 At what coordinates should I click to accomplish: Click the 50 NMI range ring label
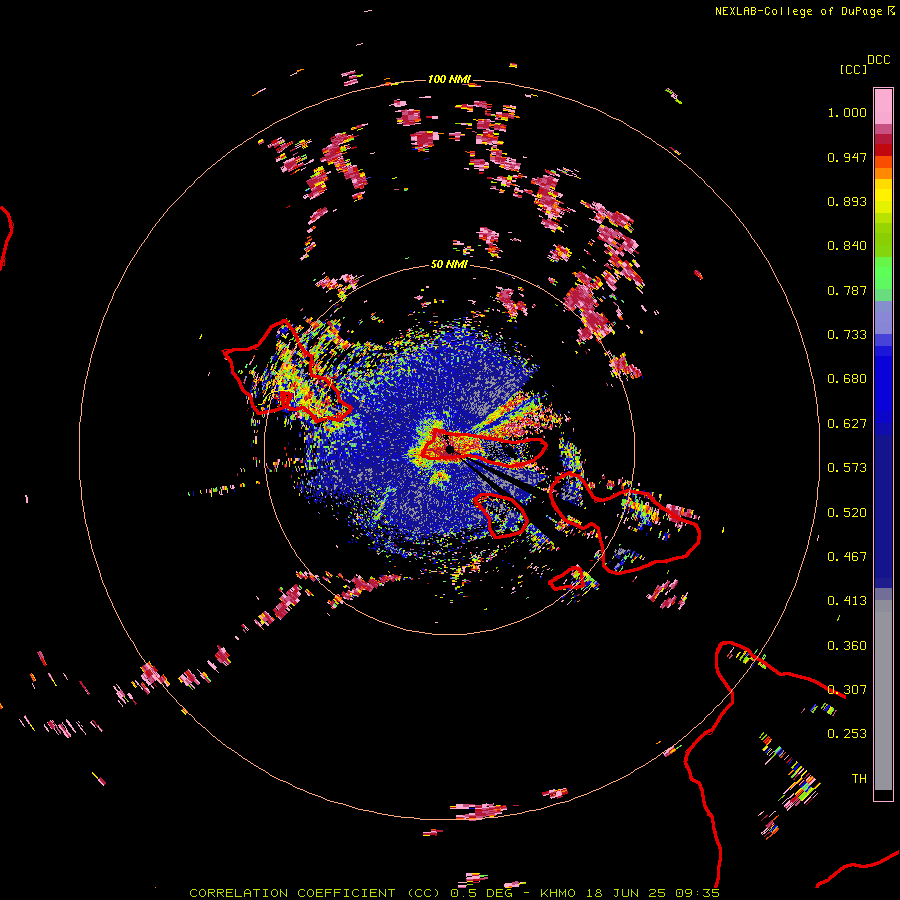(x=449, y=265)
